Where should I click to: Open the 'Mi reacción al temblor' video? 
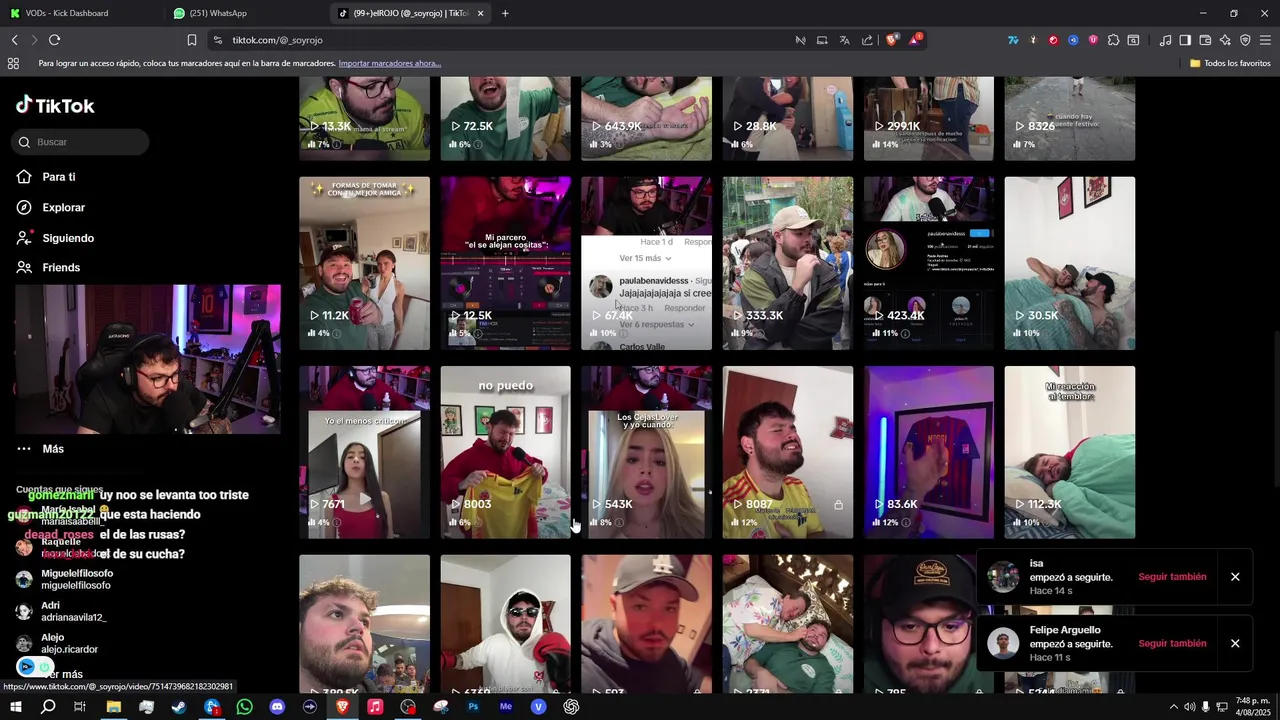point(1069,452)
